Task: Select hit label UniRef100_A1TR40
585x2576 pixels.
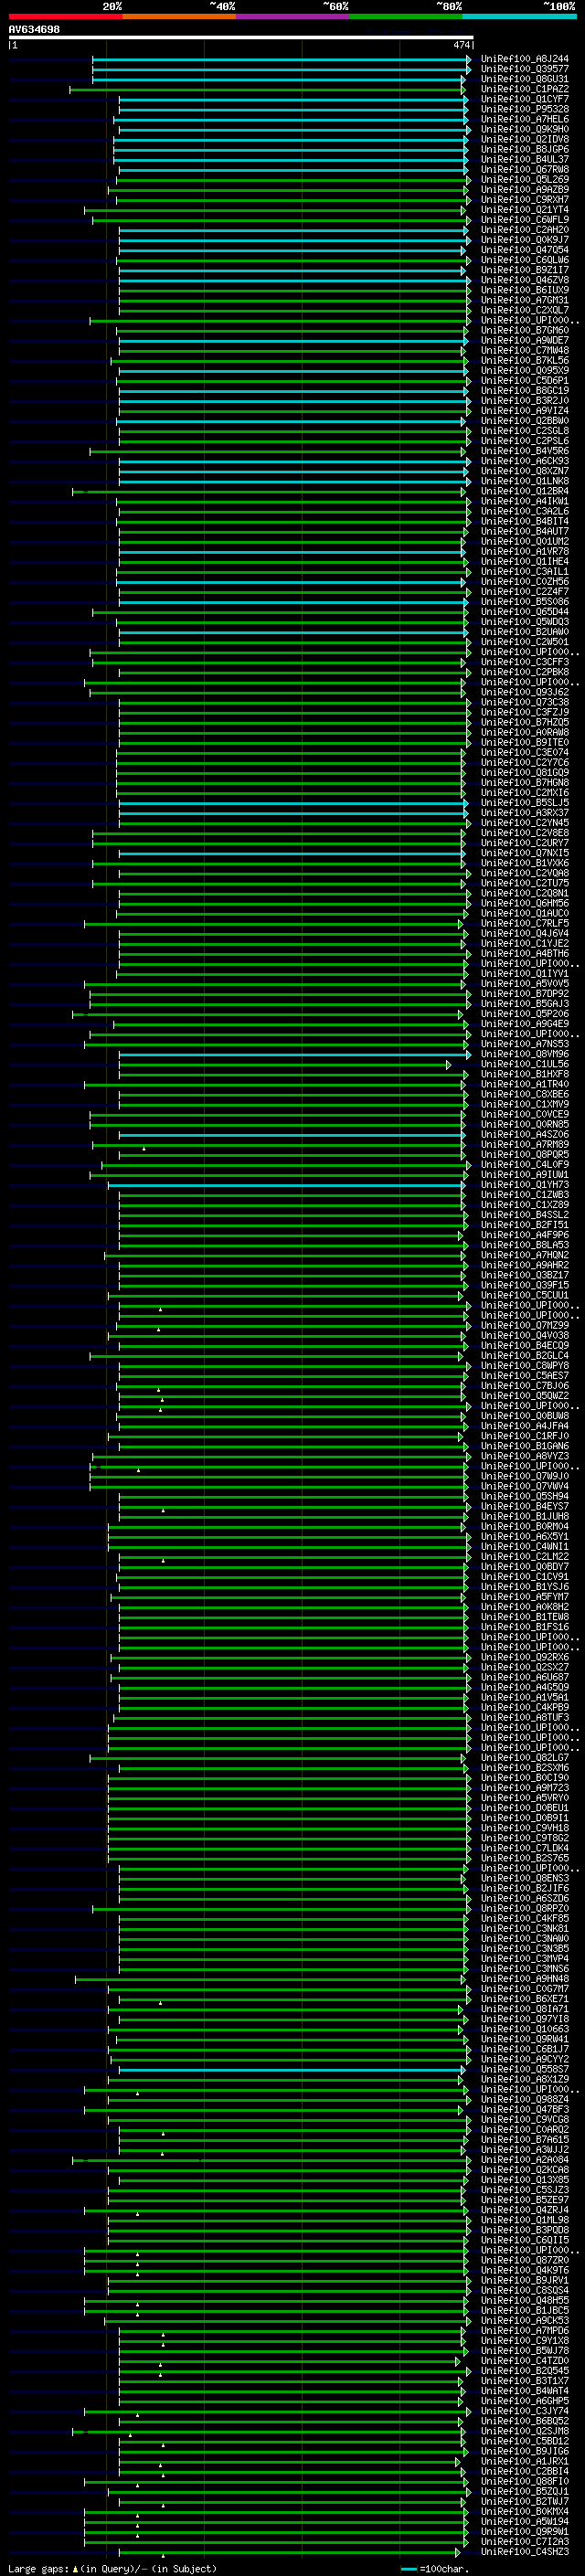Action: [524, 1084]
